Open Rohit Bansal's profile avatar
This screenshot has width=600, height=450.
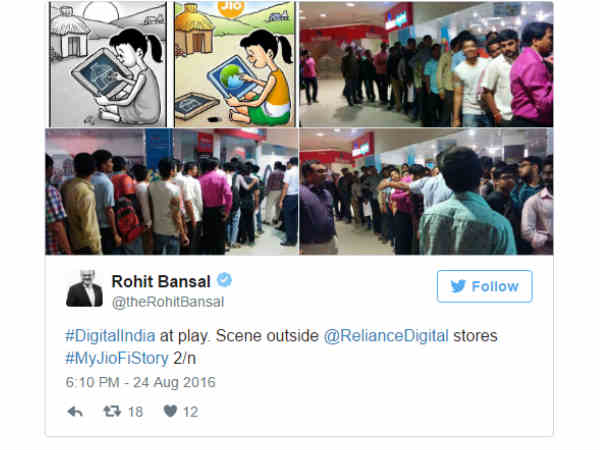coord(84,288)
